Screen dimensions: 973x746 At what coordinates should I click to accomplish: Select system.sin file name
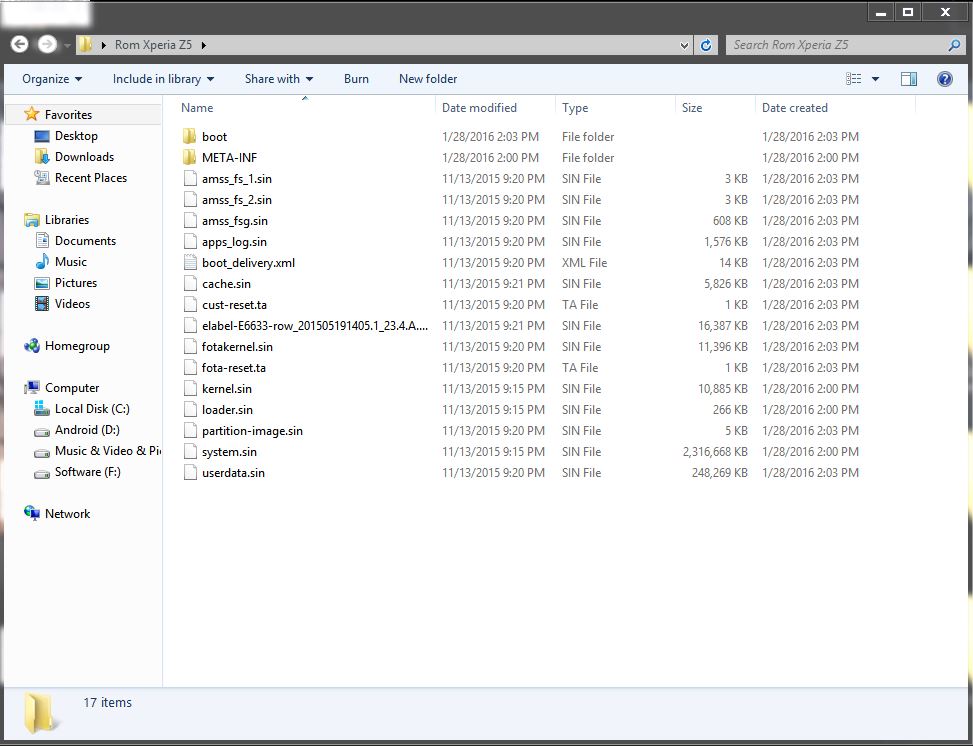229,452
